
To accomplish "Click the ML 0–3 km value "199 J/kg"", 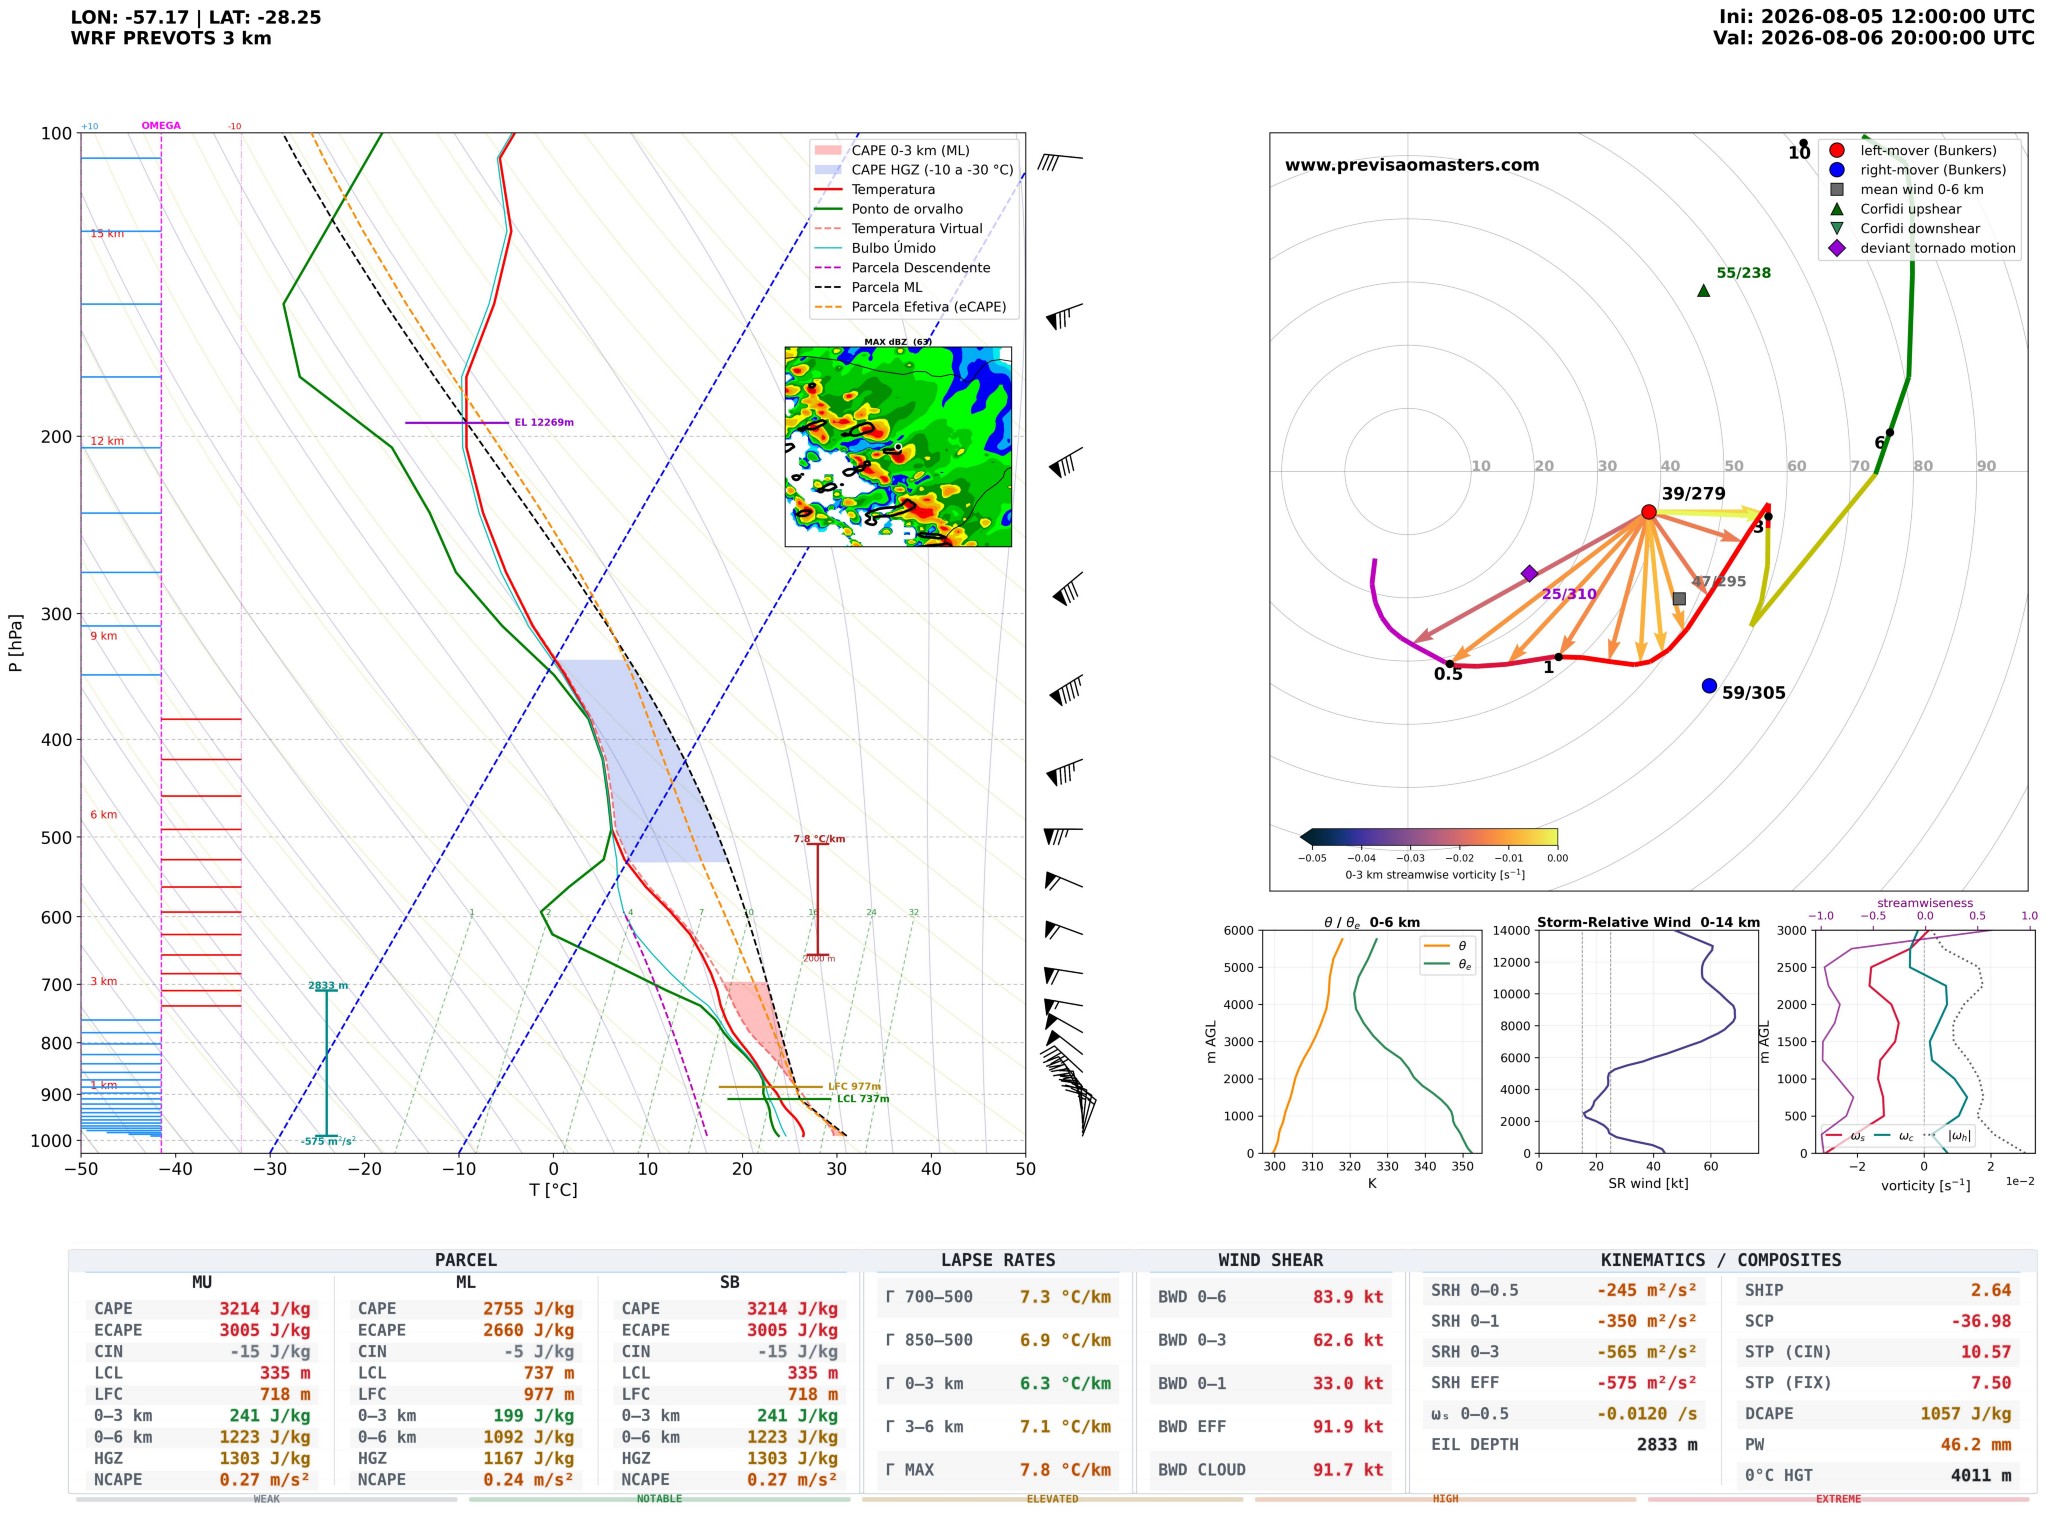I will [x=534, y=1416].
